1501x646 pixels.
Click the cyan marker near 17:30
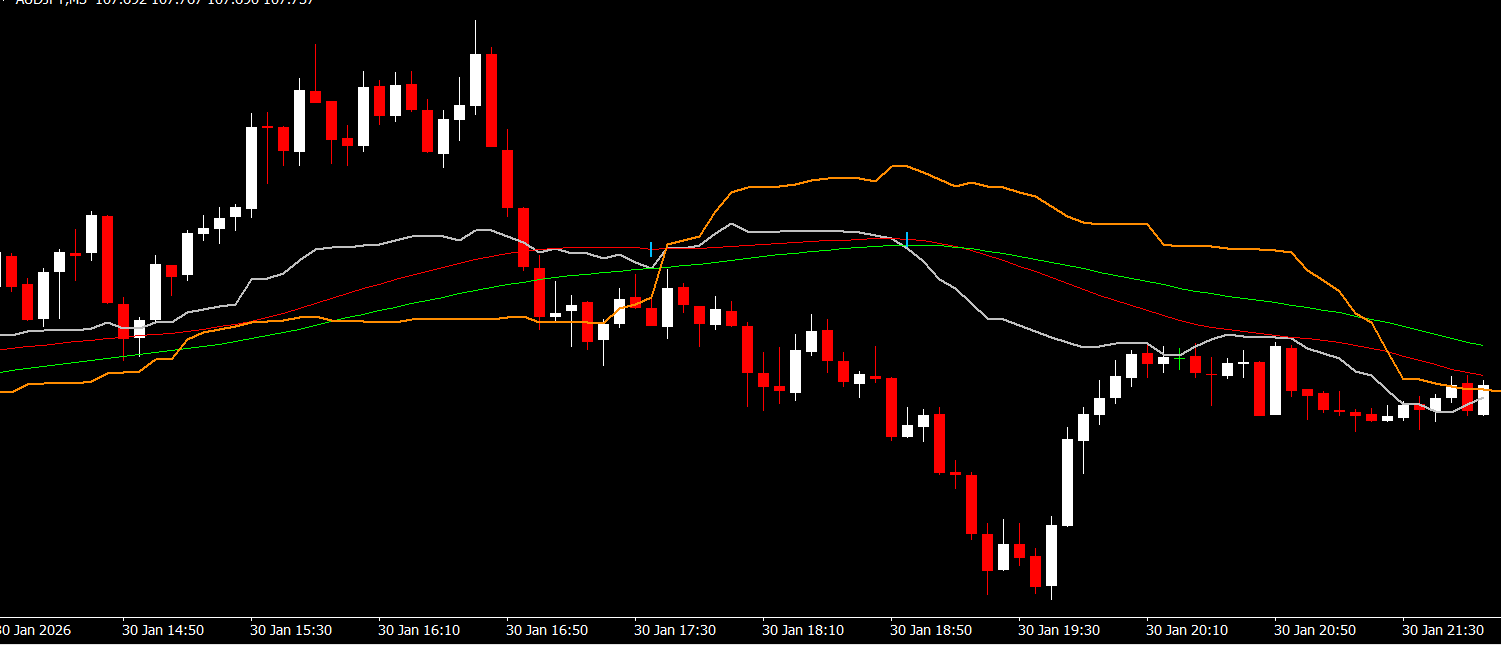click(651, 249)
